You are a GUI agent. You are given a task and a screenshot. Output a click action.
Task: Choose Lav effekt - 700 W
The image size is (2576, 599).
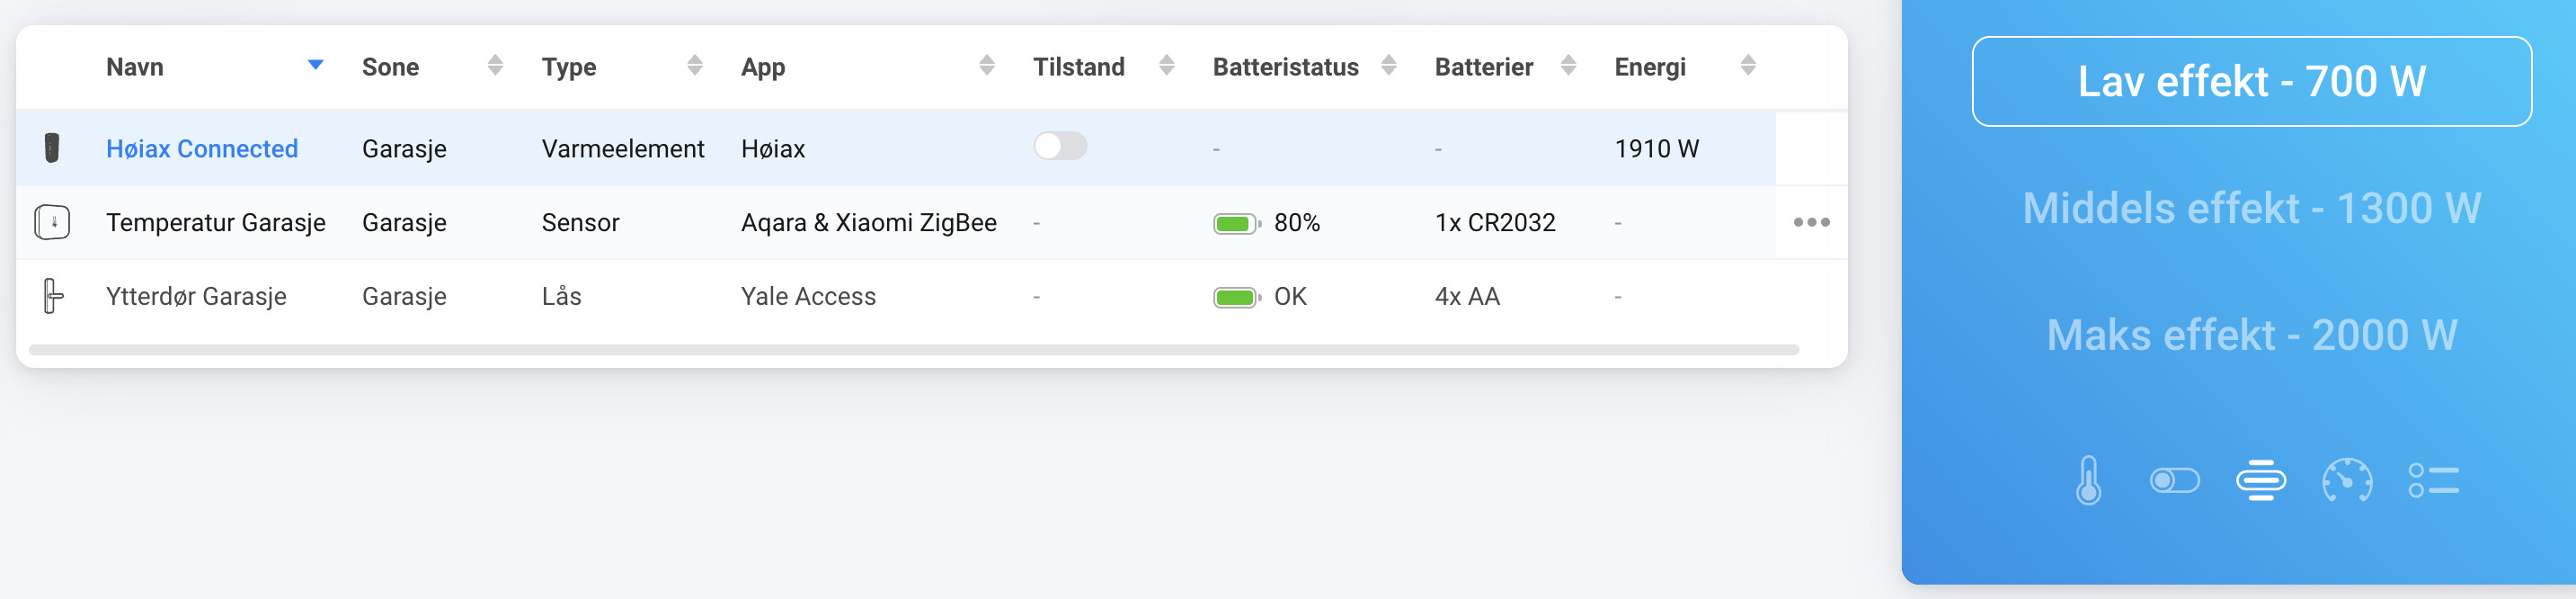click(x=2251, y=82)
